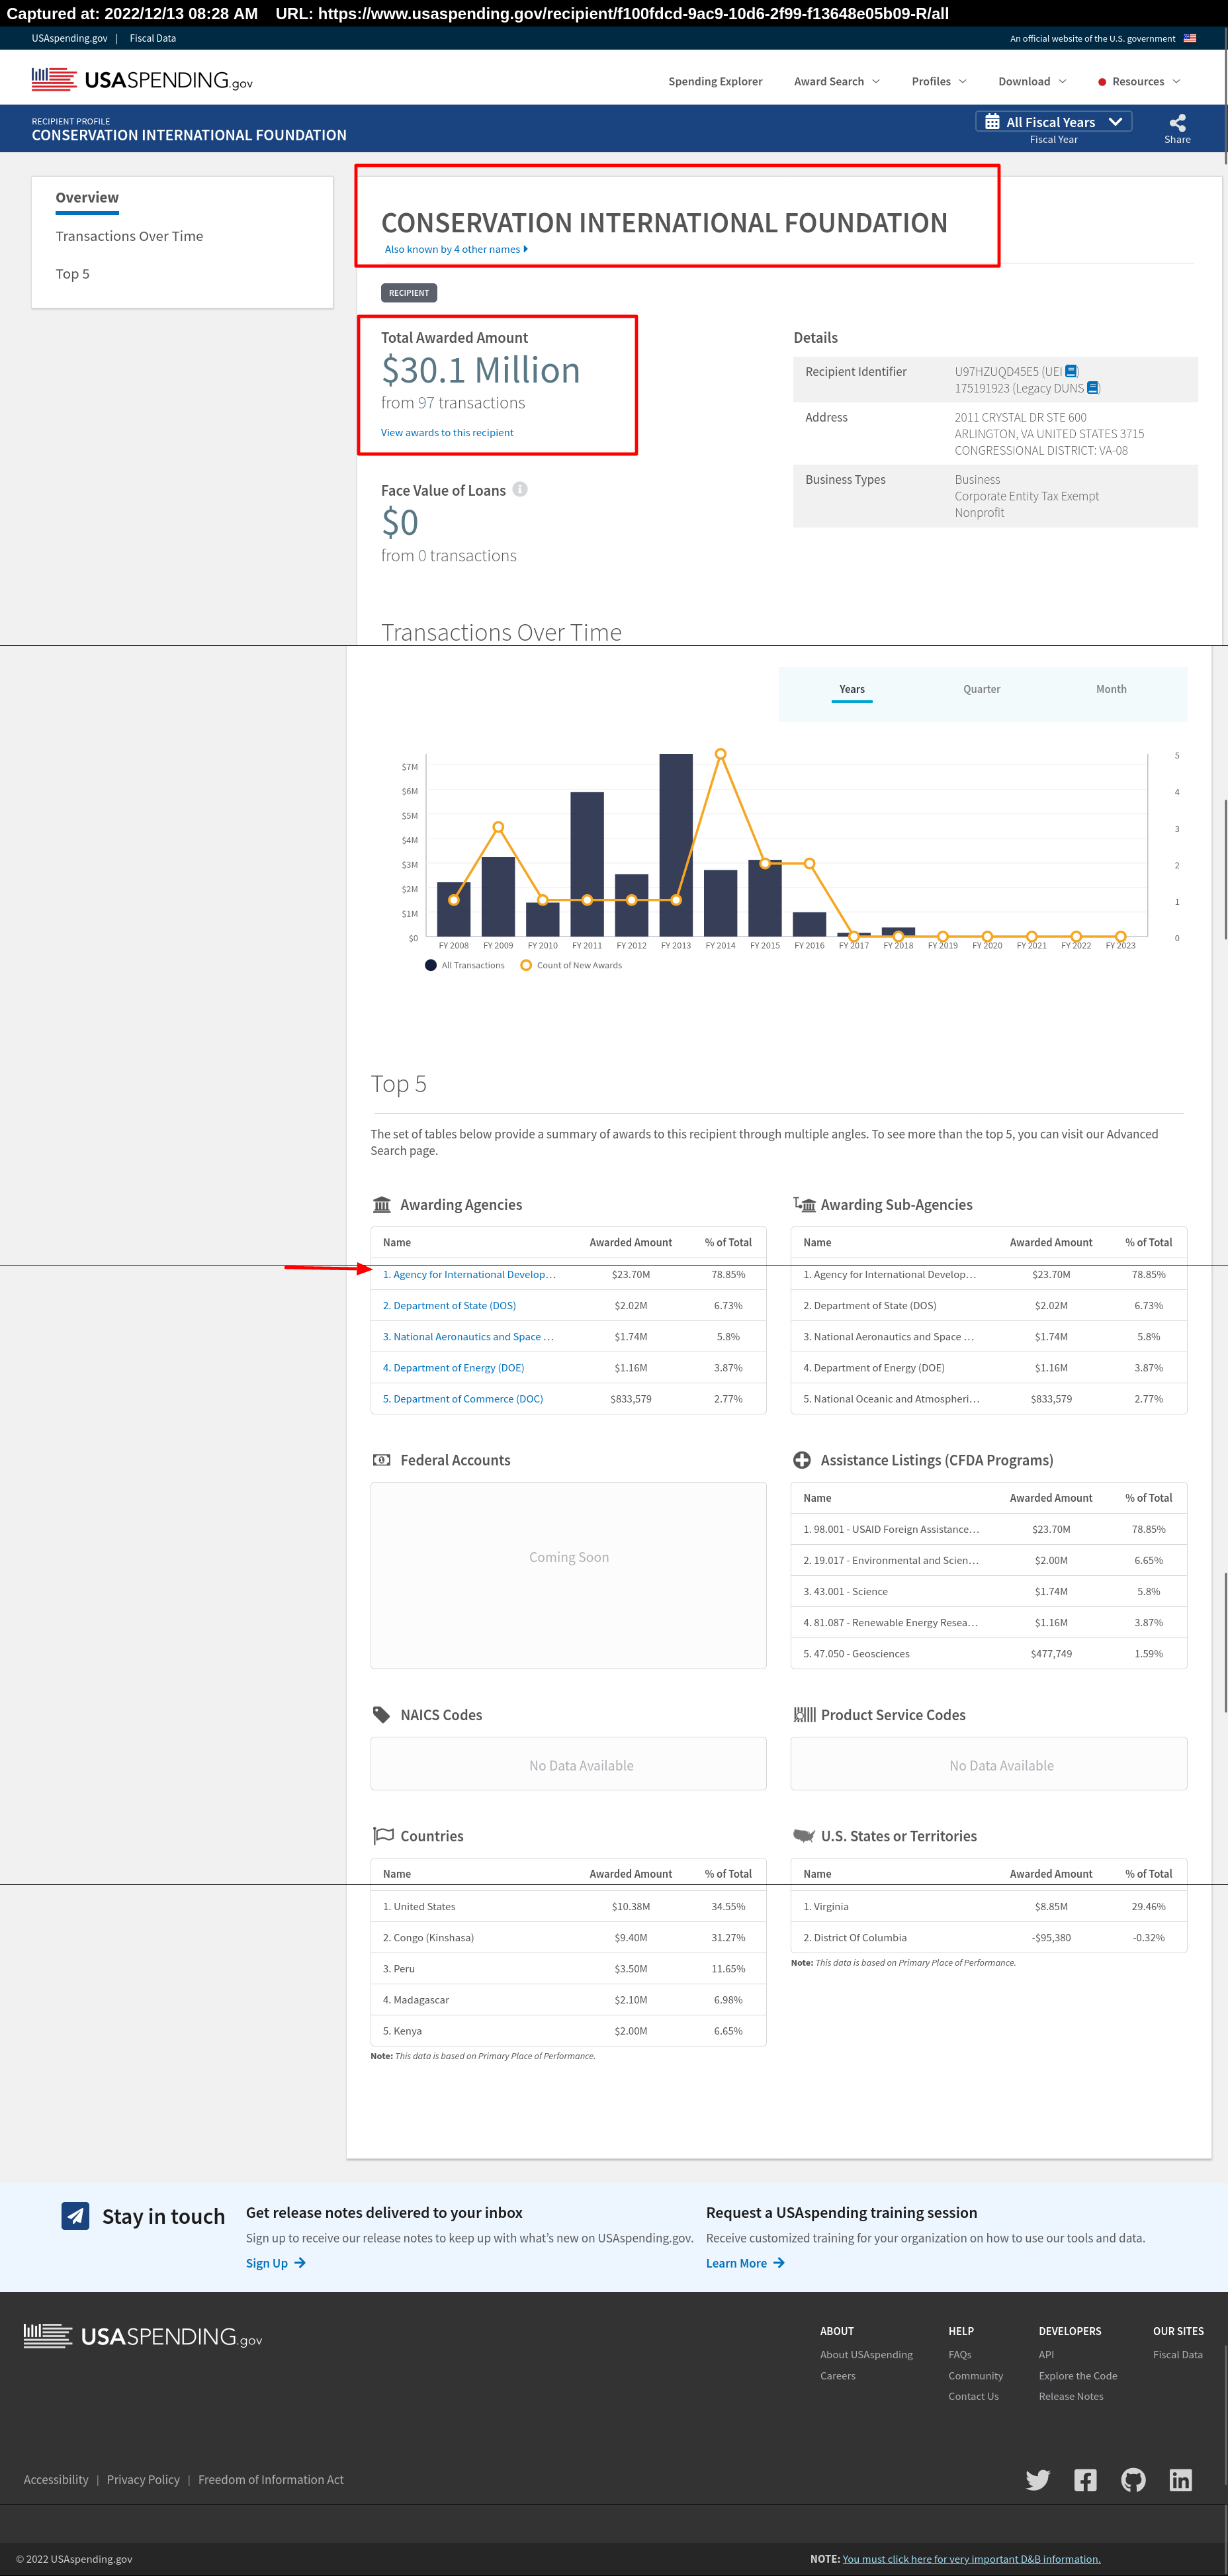Click the Awarding Agencies building icon

tap(381, 1204)
